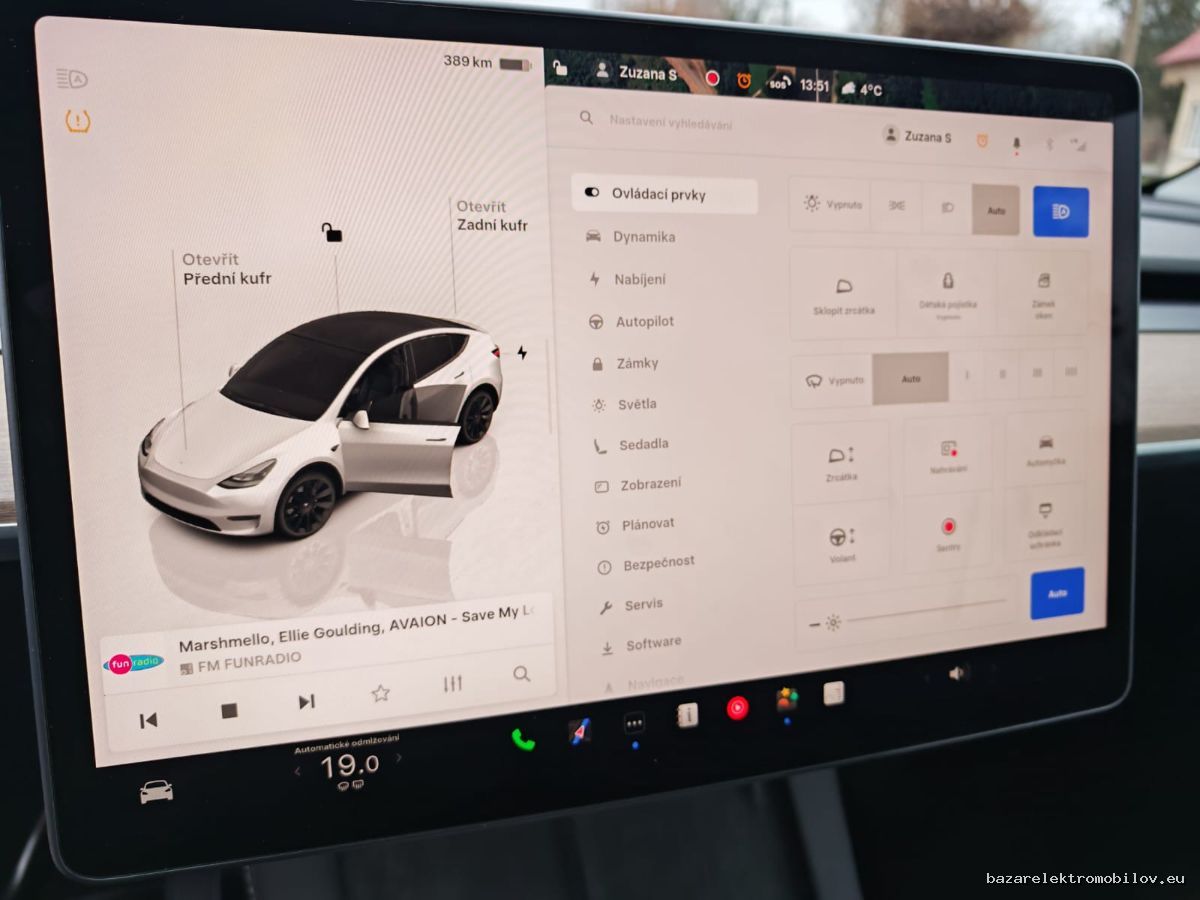The image size is (1200, 900).
Task: Open Zuzana S profile in settings header
Action: click(x=917, y=136)
